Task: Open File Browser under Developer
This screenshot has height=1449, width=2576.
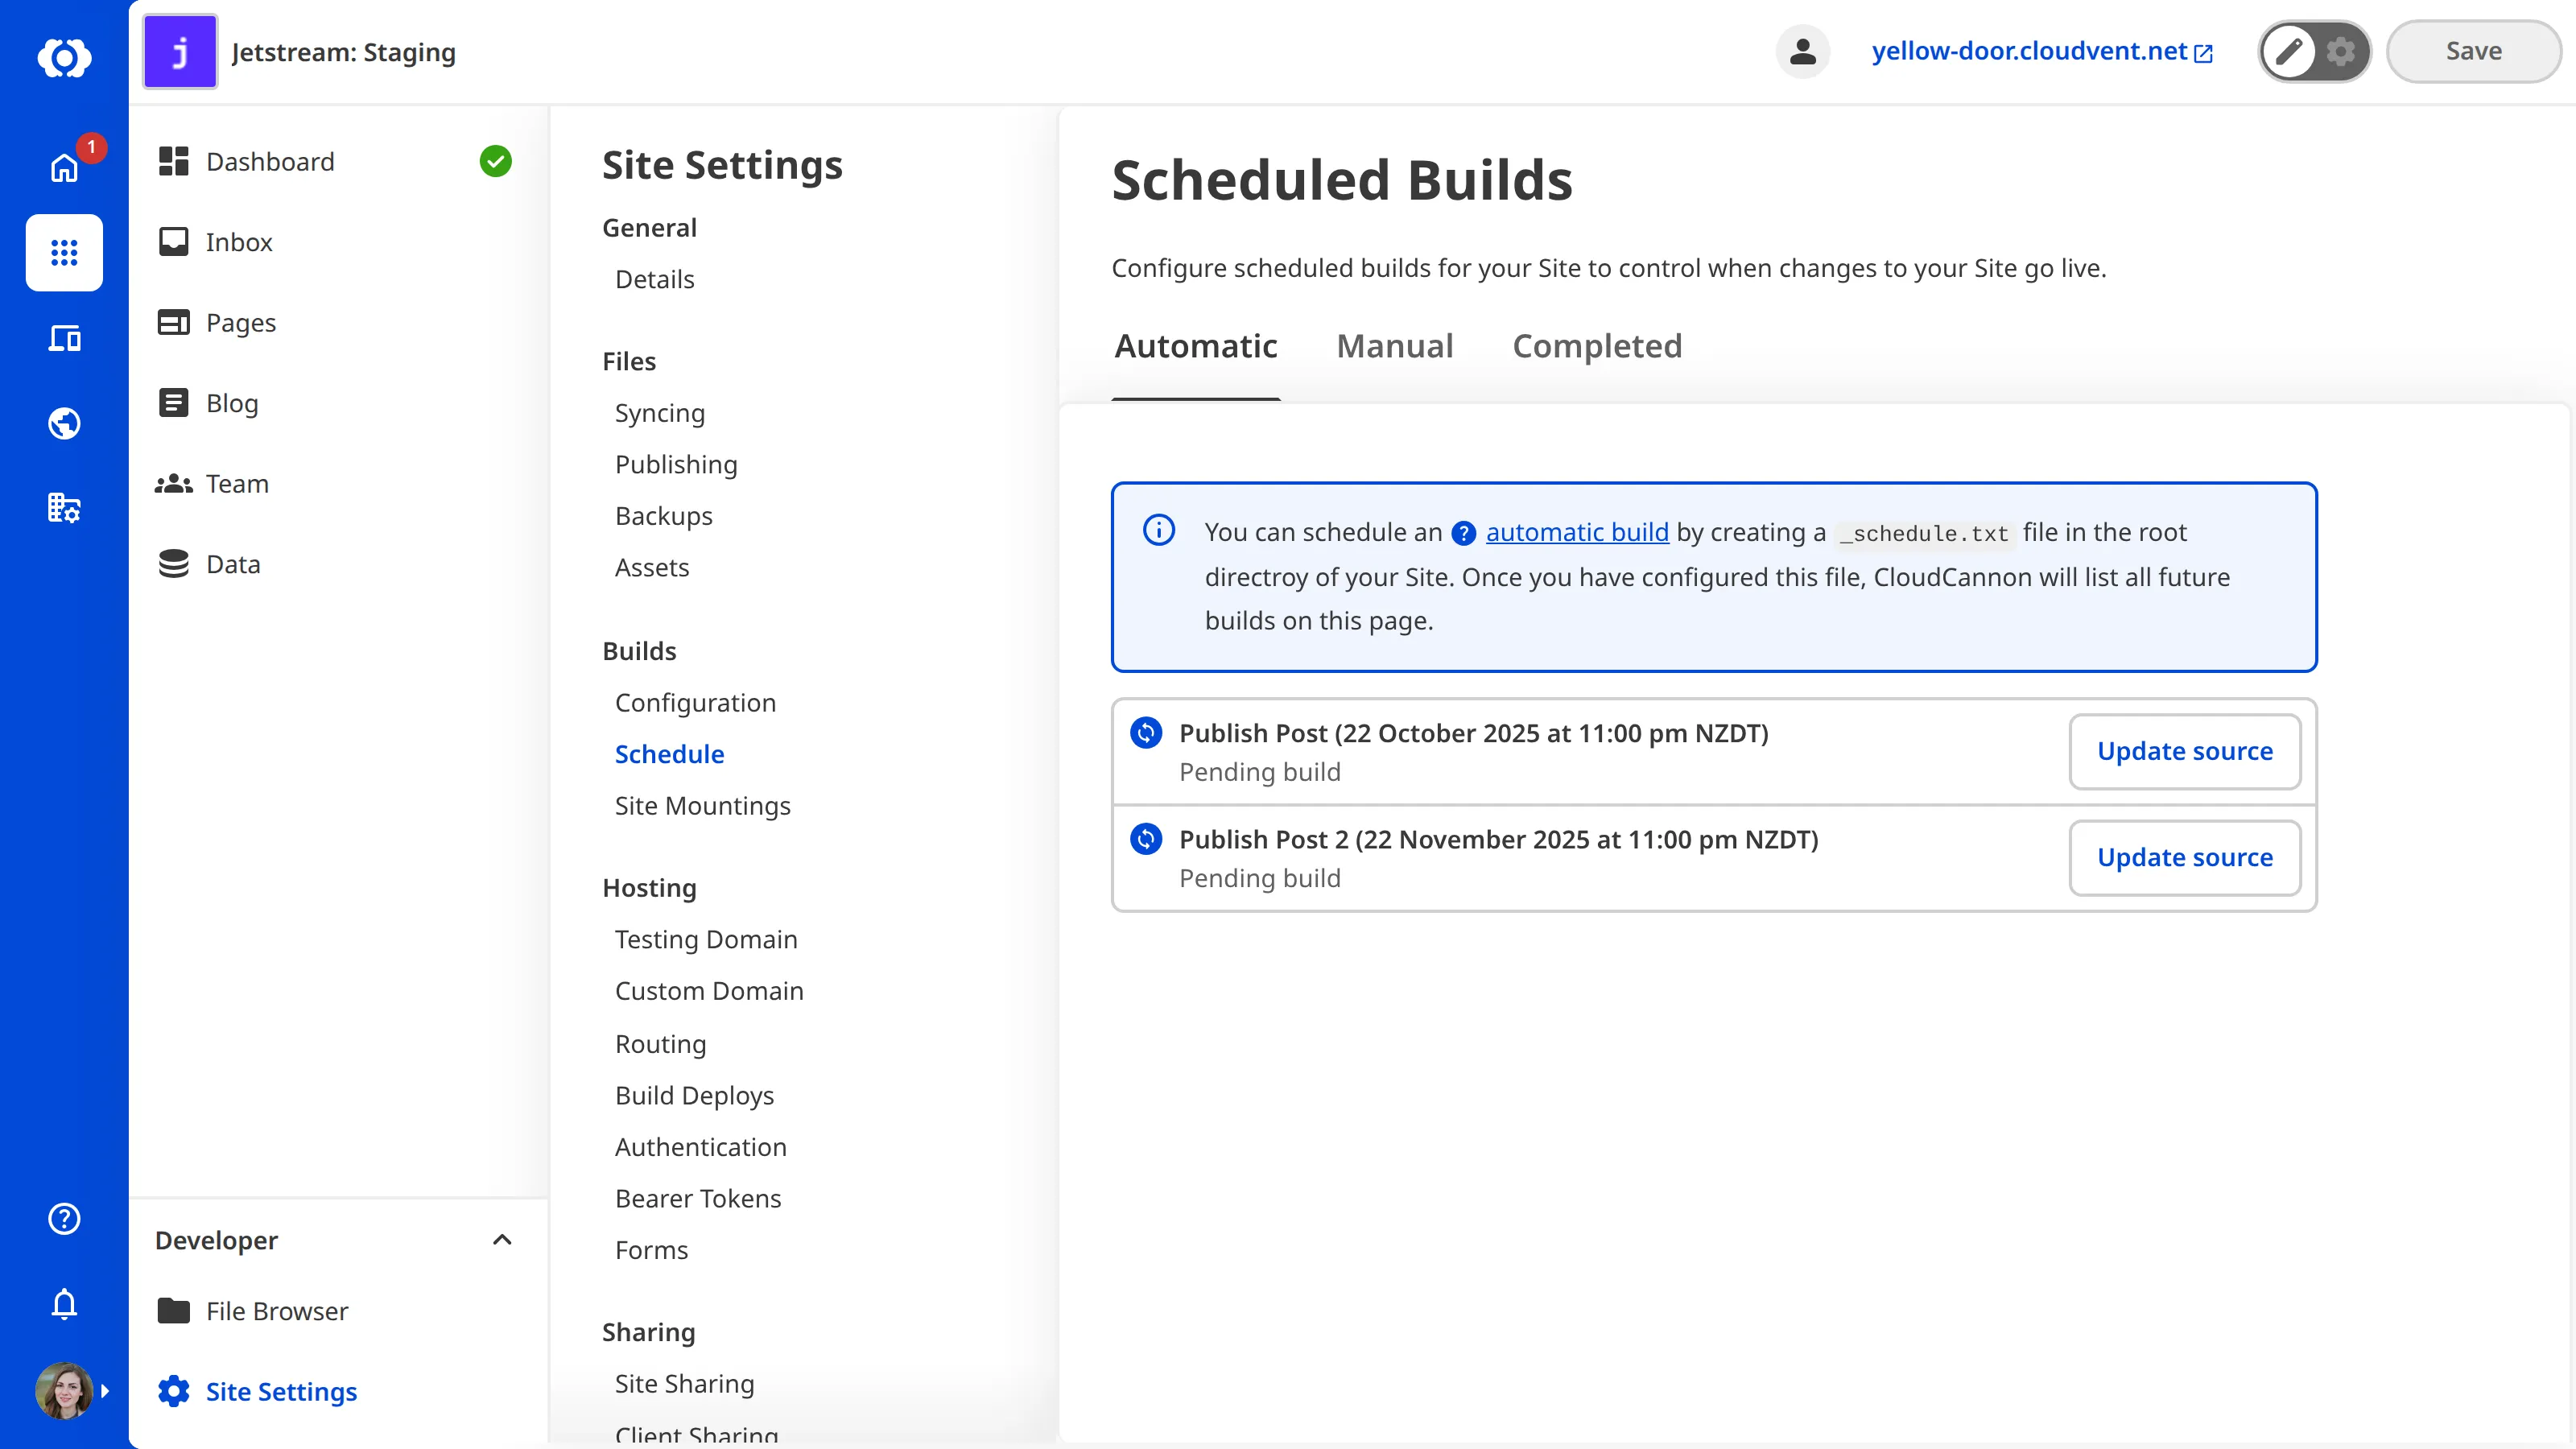Action: click(253, 1311)
